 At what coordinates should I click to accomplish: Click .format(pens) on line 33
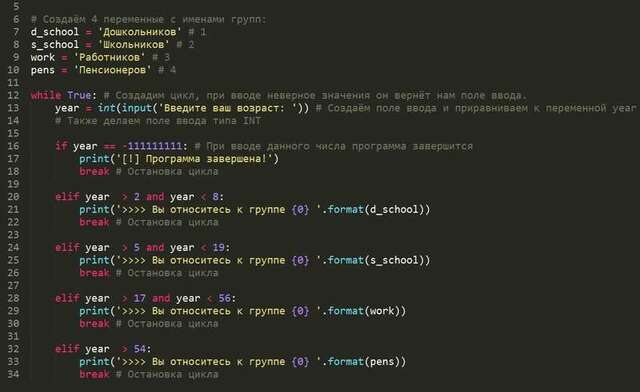364,361
